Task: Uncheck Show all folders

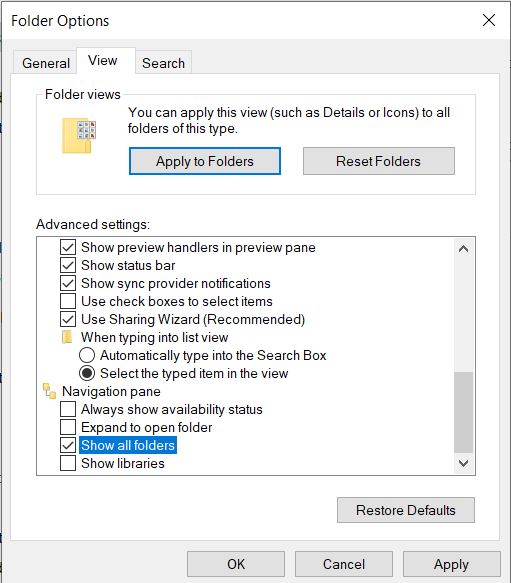Action: (x=68, y=445)
